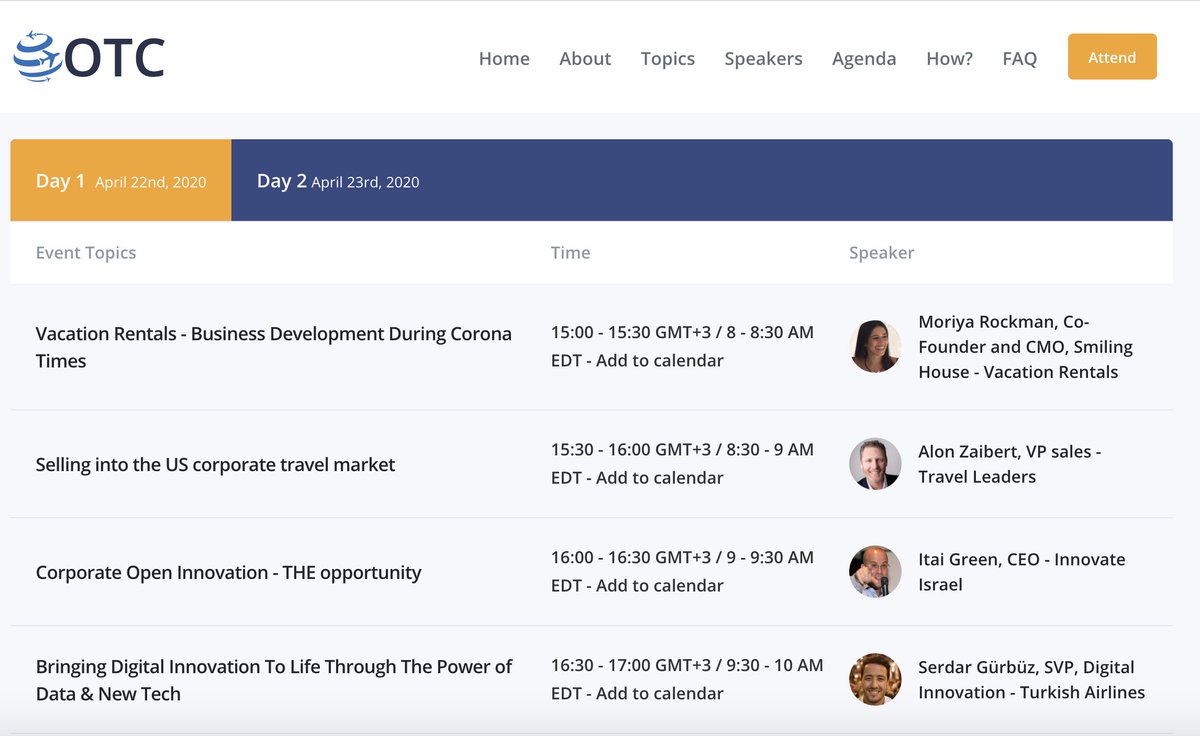
Task: Add the 15:30 - 16:00 session to calendar
Action: 659,478
